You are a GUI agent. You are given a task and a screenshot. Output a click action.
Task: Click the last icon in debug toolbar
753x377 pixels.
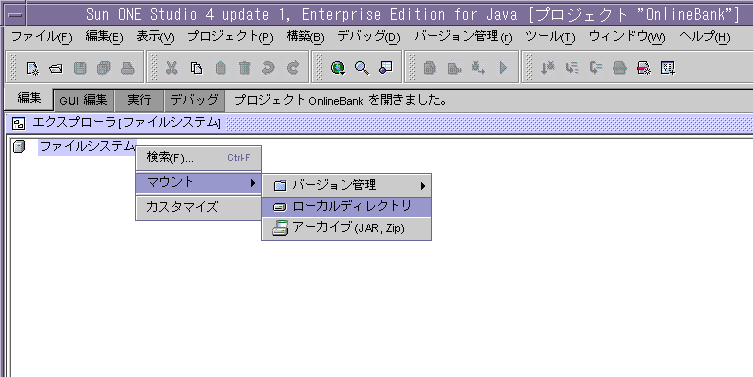pos(668,69)
